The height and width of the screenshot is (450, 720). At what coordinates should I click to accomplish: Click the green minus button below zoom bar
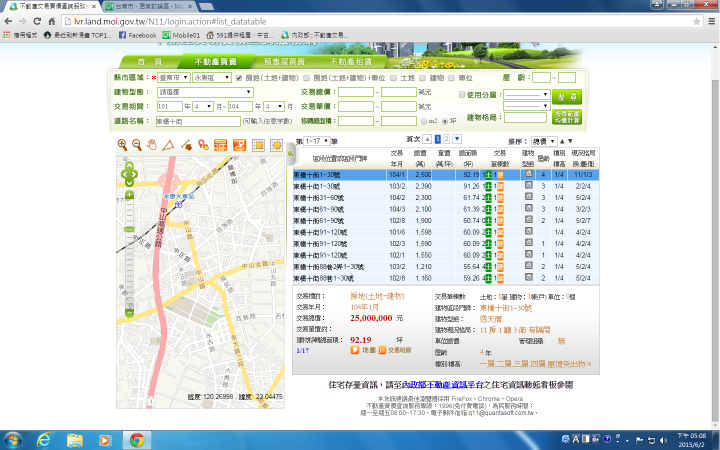(x=129, y=313)
